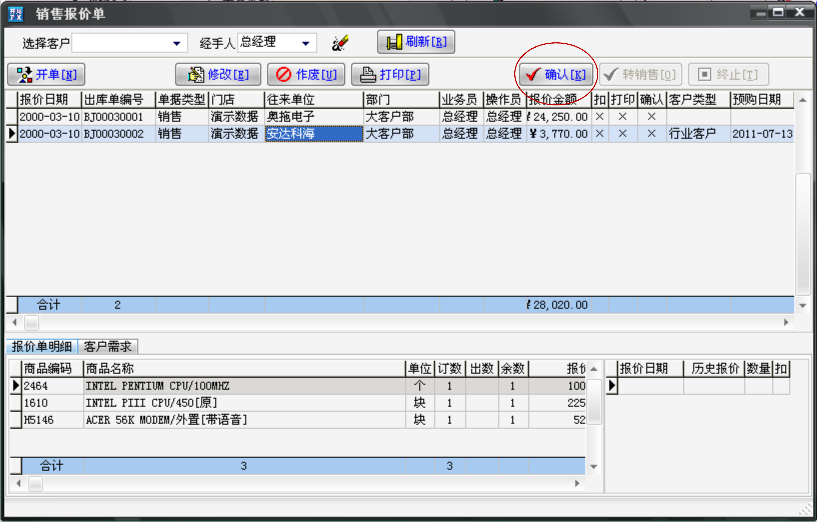
Task: Click the 单位 cell of product 1610
Action: pyautogui.click(x=419, y=403)
